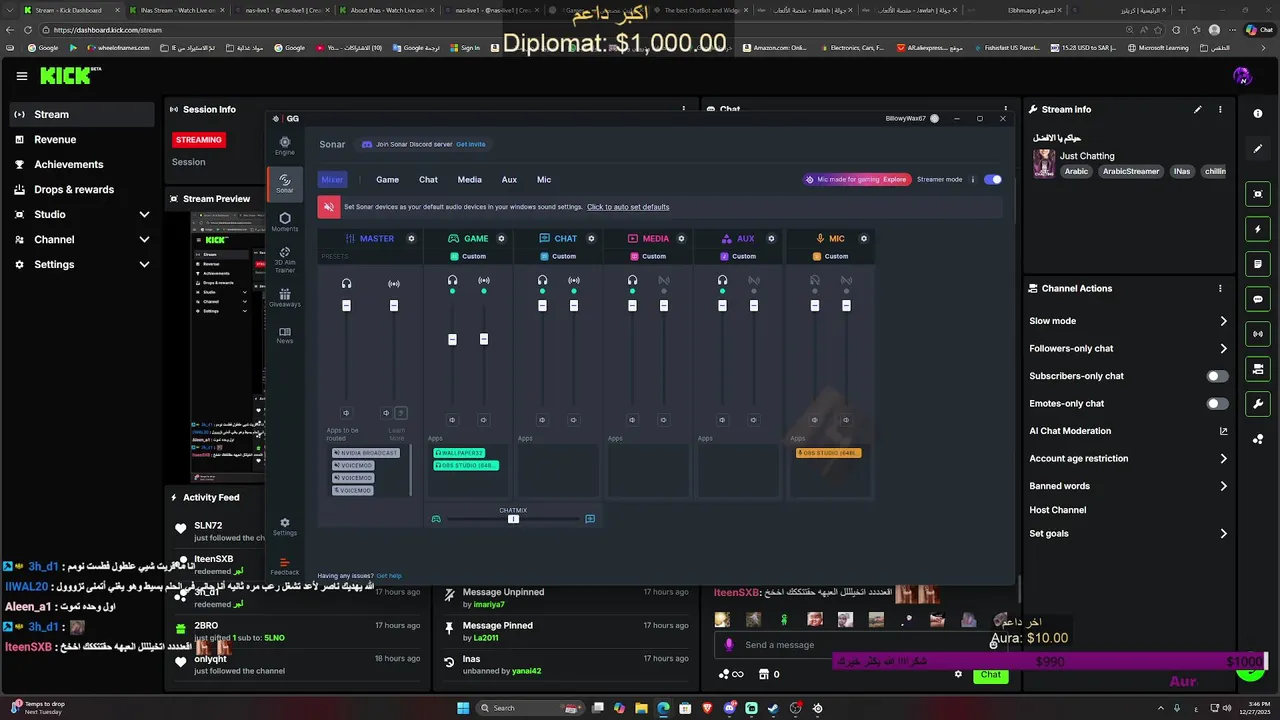Switch to Sonar Mic tab

click(x=544, y=180)
